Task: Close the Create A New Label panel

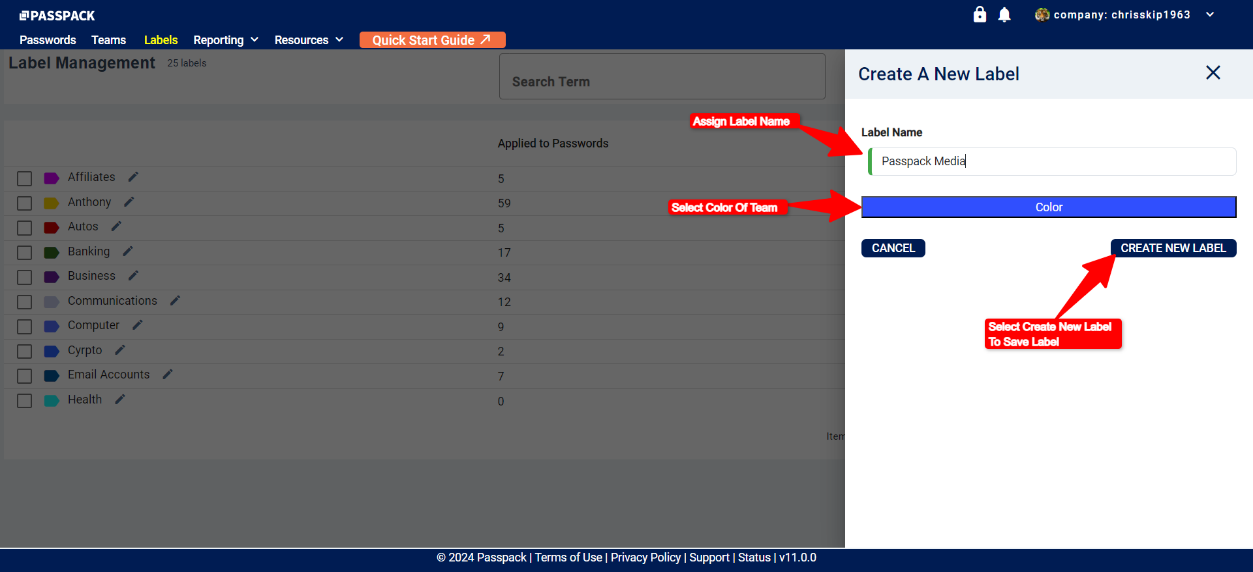Action: 1213,72
